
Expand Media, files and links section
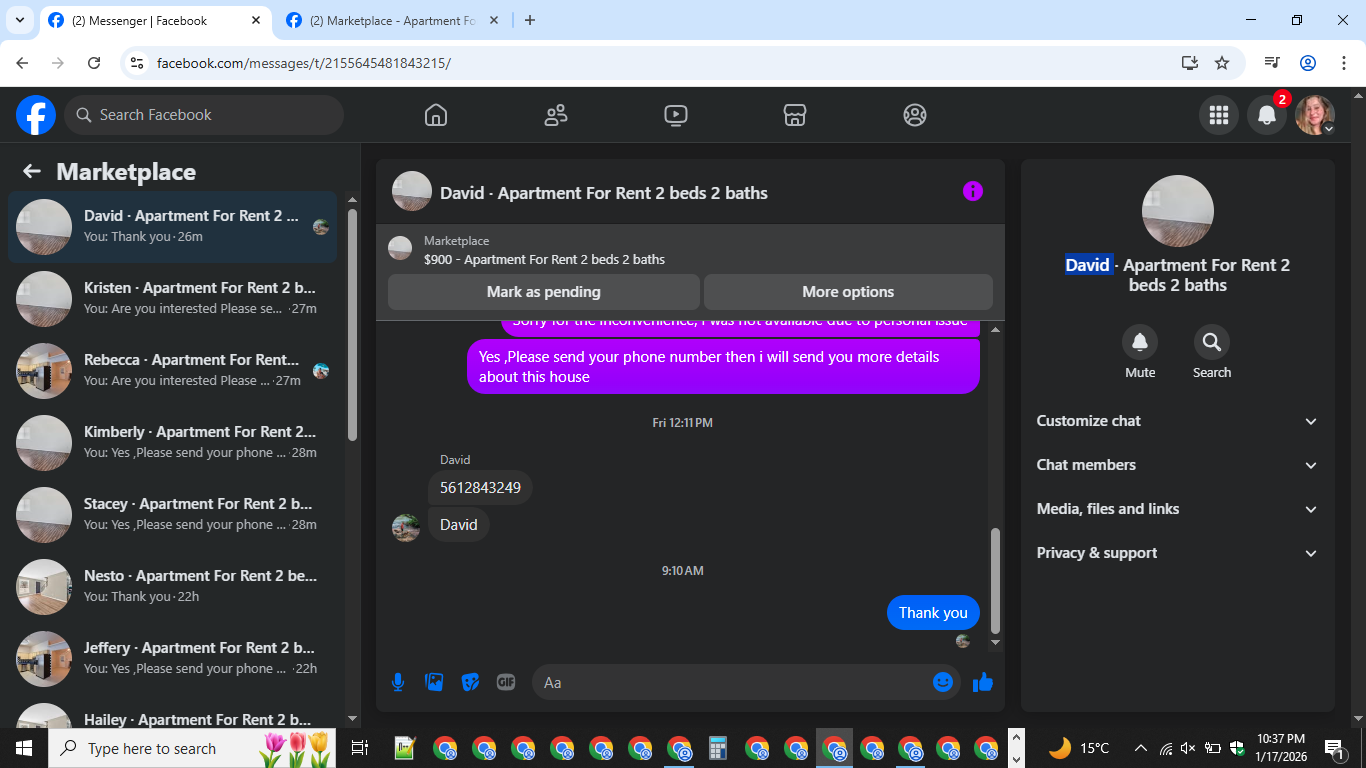pyautogui.click(x=1178, y=509)
